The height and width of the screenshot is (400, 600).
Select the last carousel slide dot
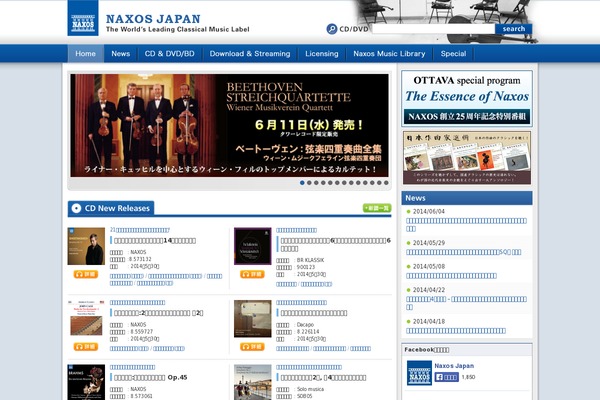pos(386,183)
